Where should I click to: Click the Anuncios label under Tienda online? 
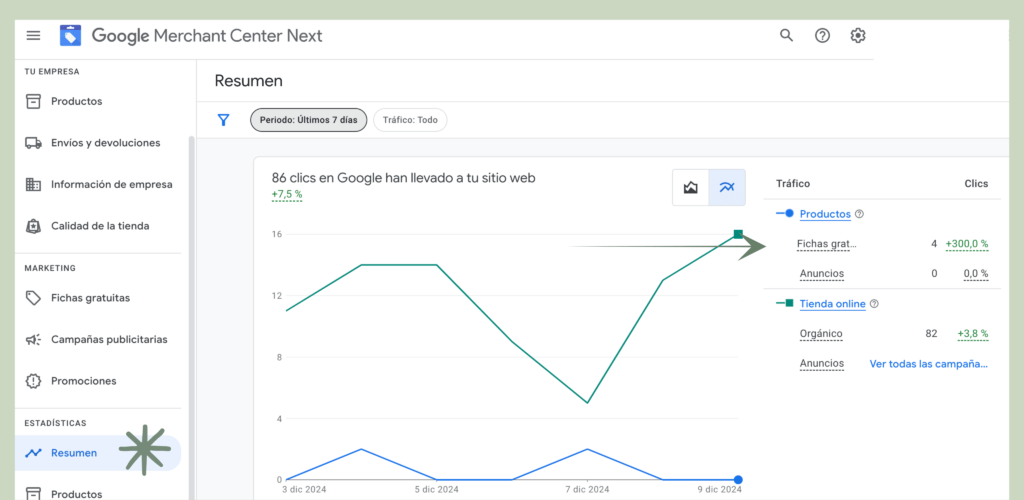[x=822, y=364]
